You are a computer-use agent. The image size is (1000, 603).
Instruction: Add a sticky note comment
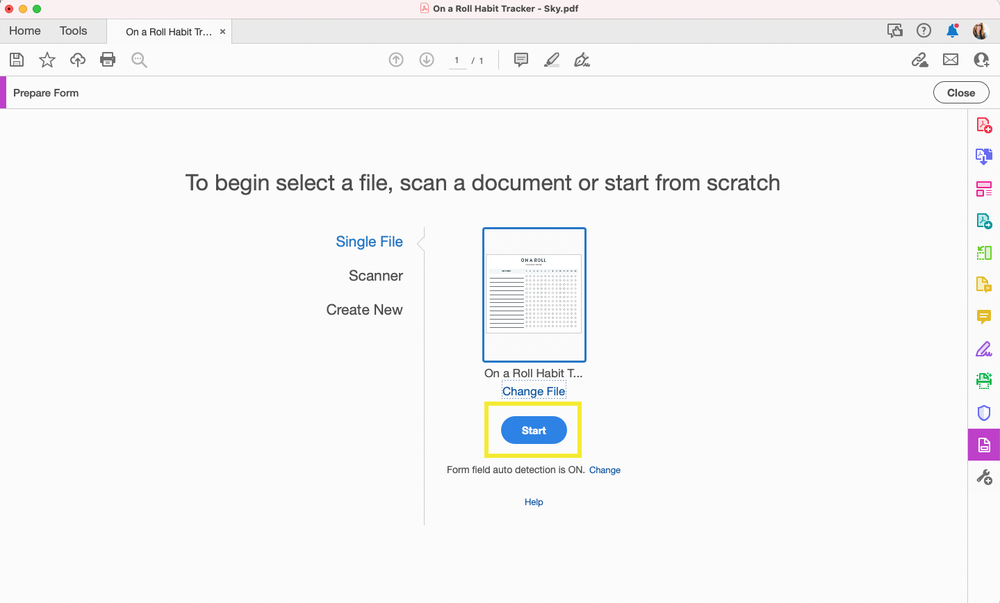(x=520, y=60)
